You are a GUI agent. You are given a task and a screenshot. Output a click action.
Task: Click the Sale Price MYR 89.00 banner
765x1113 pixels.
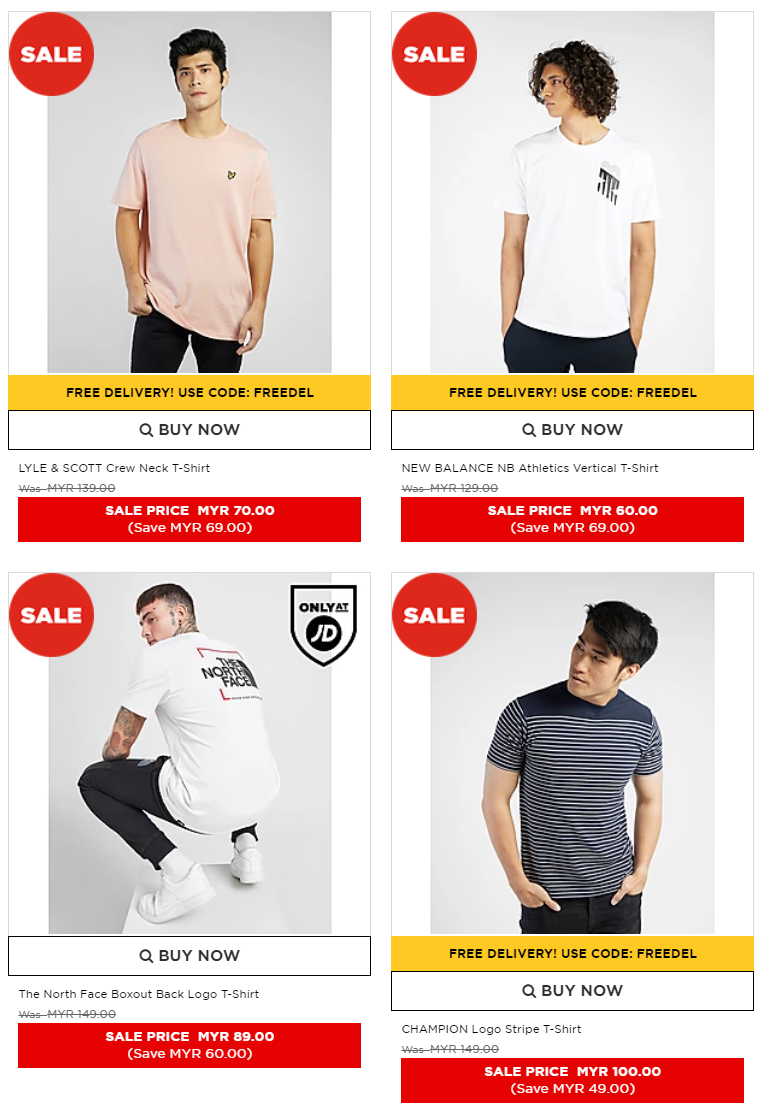click(x=189, y=1045)
